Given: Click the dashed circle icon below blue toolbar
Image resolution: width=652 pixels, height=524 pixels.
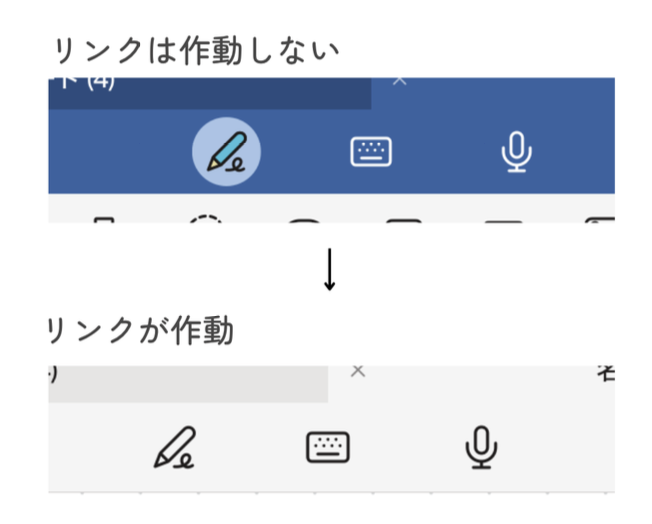Looking at the screenshot, I should (x=206, y=220).
